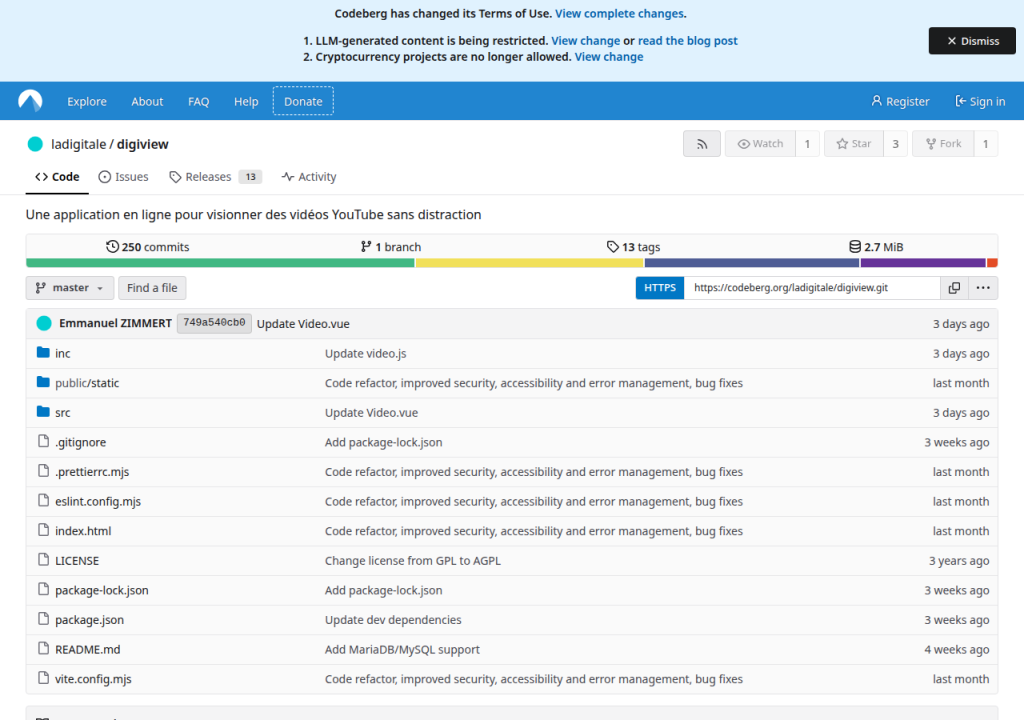Click Emmanuel ZIMMERT's avatar in commit row
This screenshot has height=720, width=1024.
tap(44, 323)
